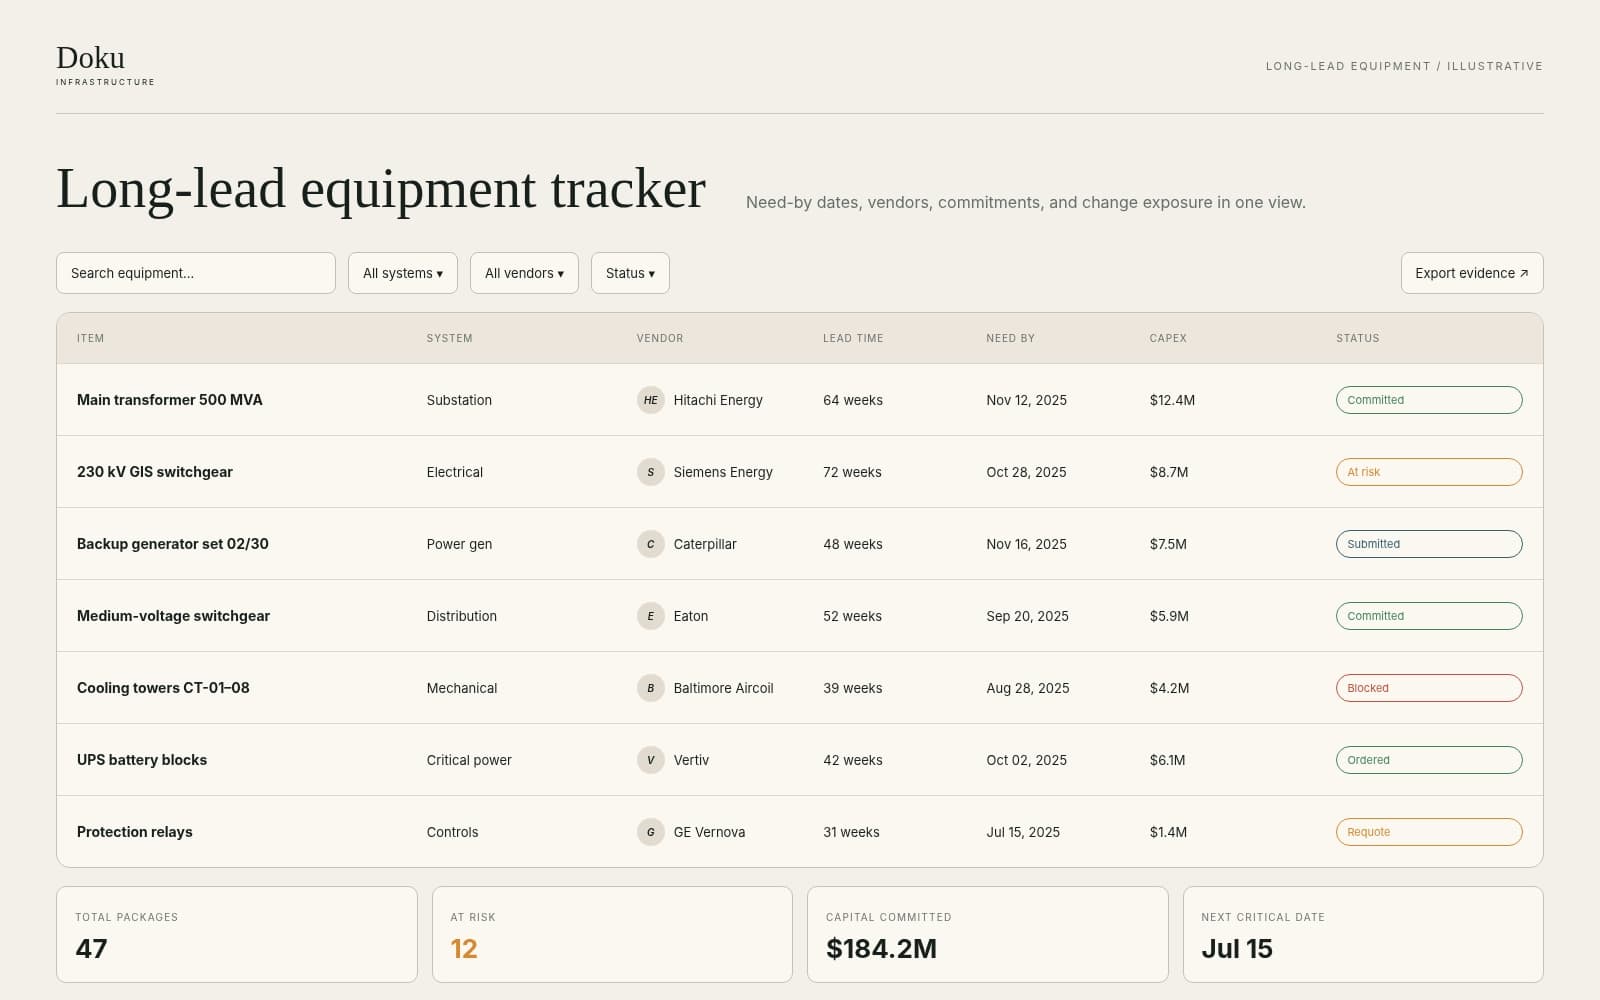Sort by the LEAD TIME column header
This screenshot has height=1000, width=1600.
(853, 338)
